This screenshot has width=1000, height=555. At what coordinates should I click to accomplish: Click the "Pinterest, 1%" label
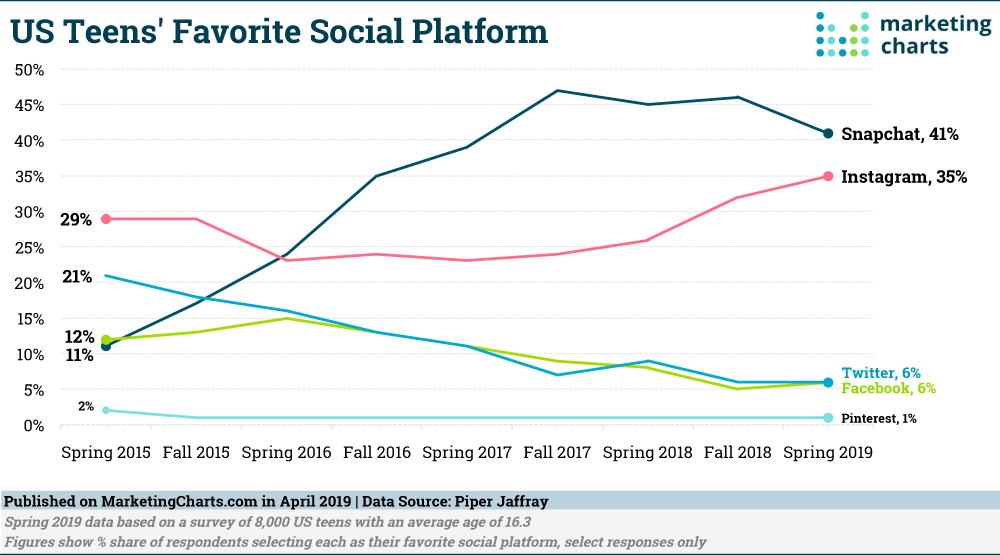879,418
